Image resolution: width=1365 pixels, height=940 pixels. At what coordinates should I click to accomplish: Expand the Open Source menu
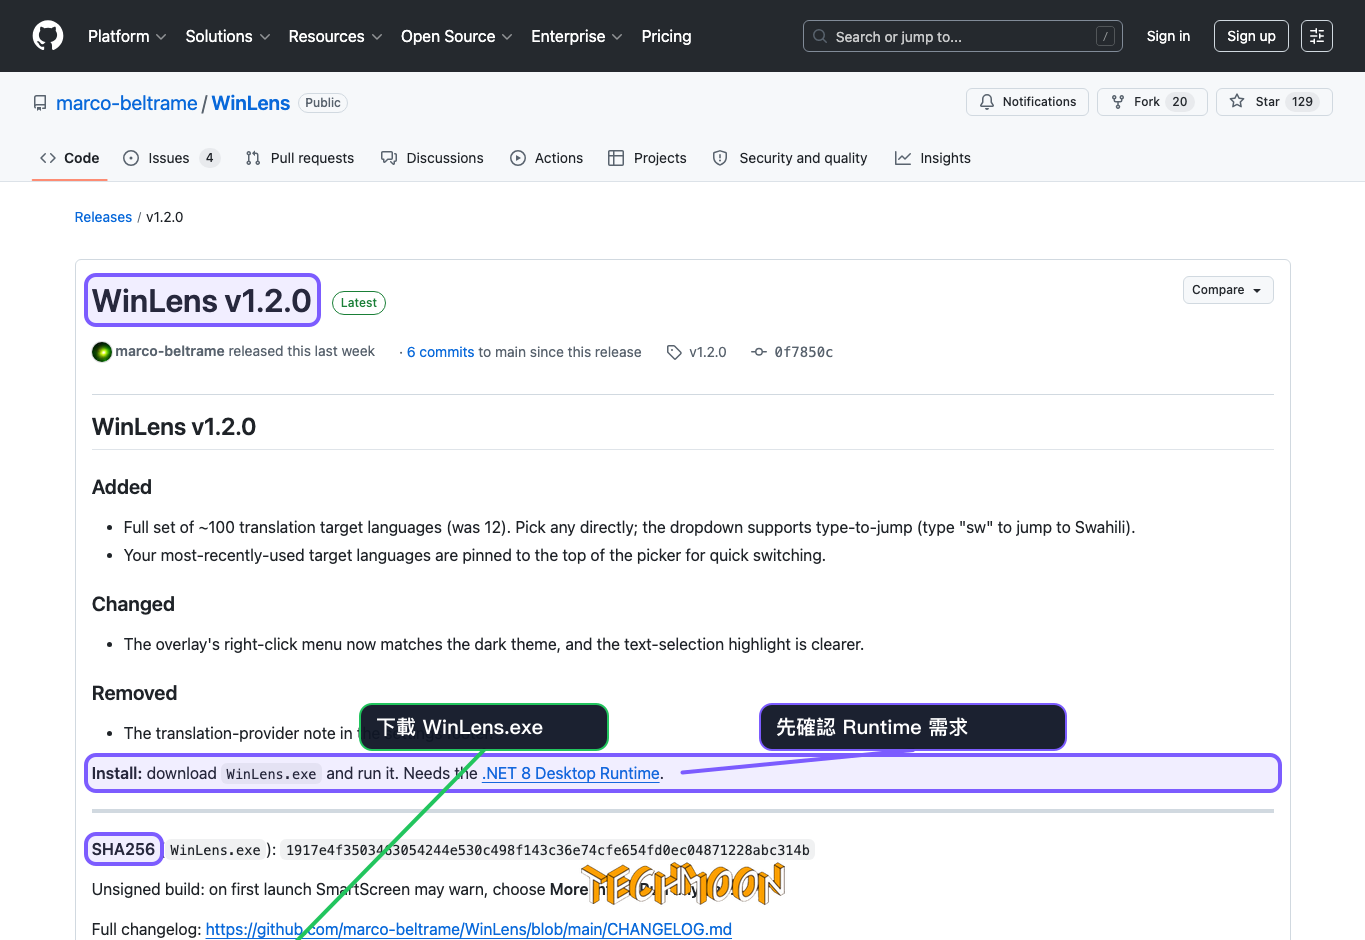[x=456, y=36]
